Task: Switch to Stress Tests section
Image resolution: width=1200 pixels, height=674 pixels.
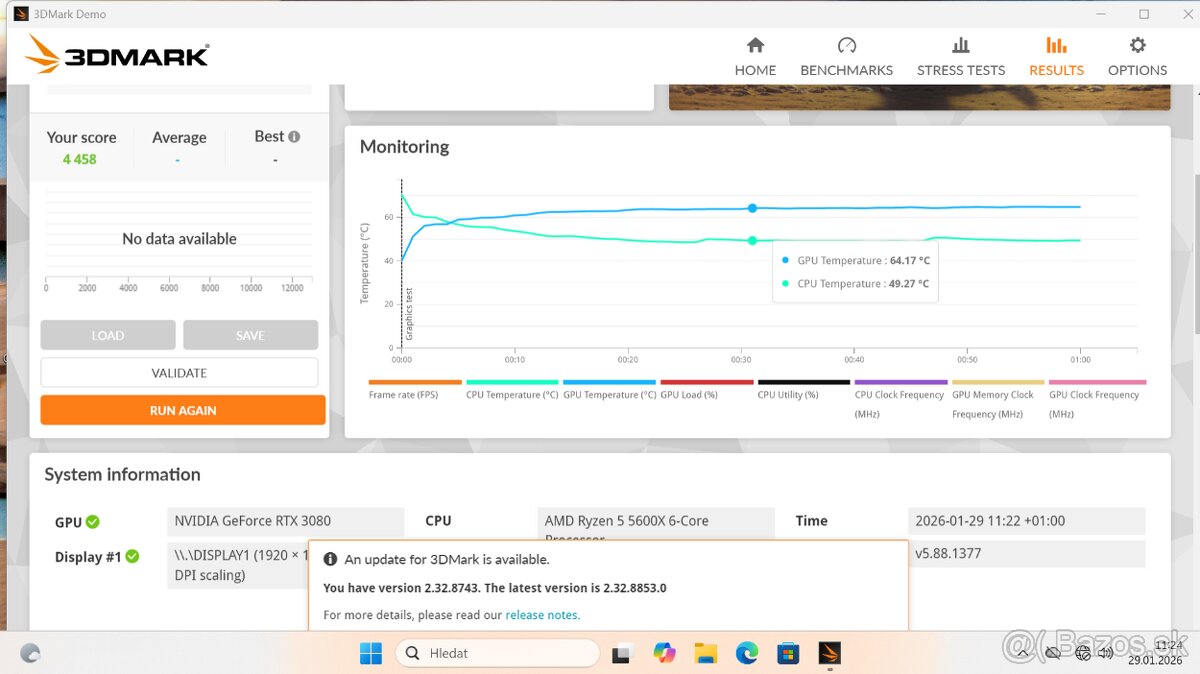Action: 960,57
